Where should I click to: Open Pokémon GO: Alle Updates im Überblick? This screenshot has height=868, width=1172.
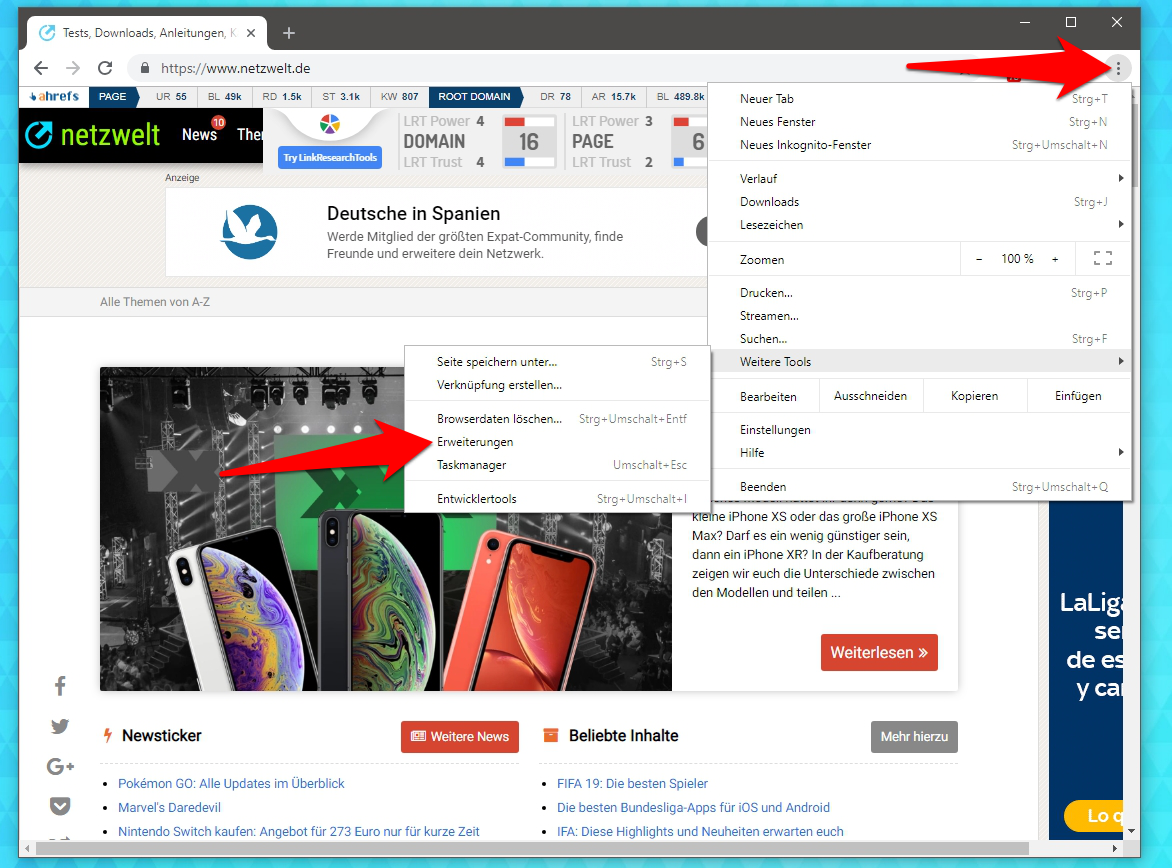coord(231,784)
